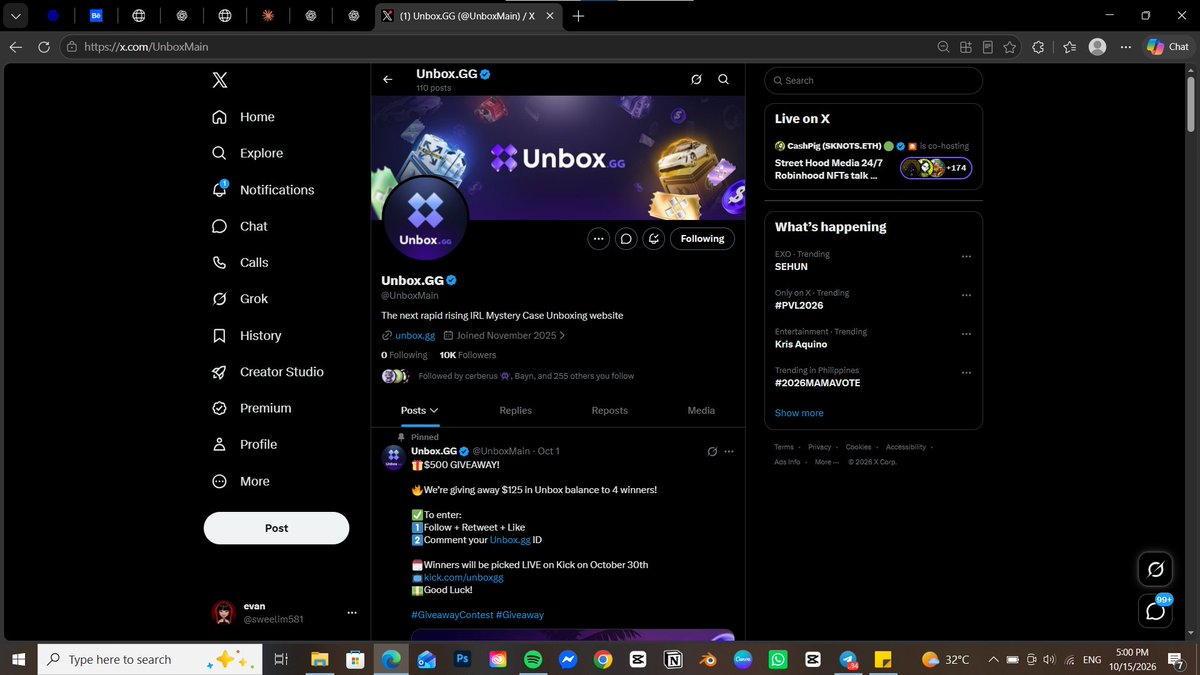Refresh the page in the browser
Viewport: 1200px width, 675px height.
tap(43, 46)
